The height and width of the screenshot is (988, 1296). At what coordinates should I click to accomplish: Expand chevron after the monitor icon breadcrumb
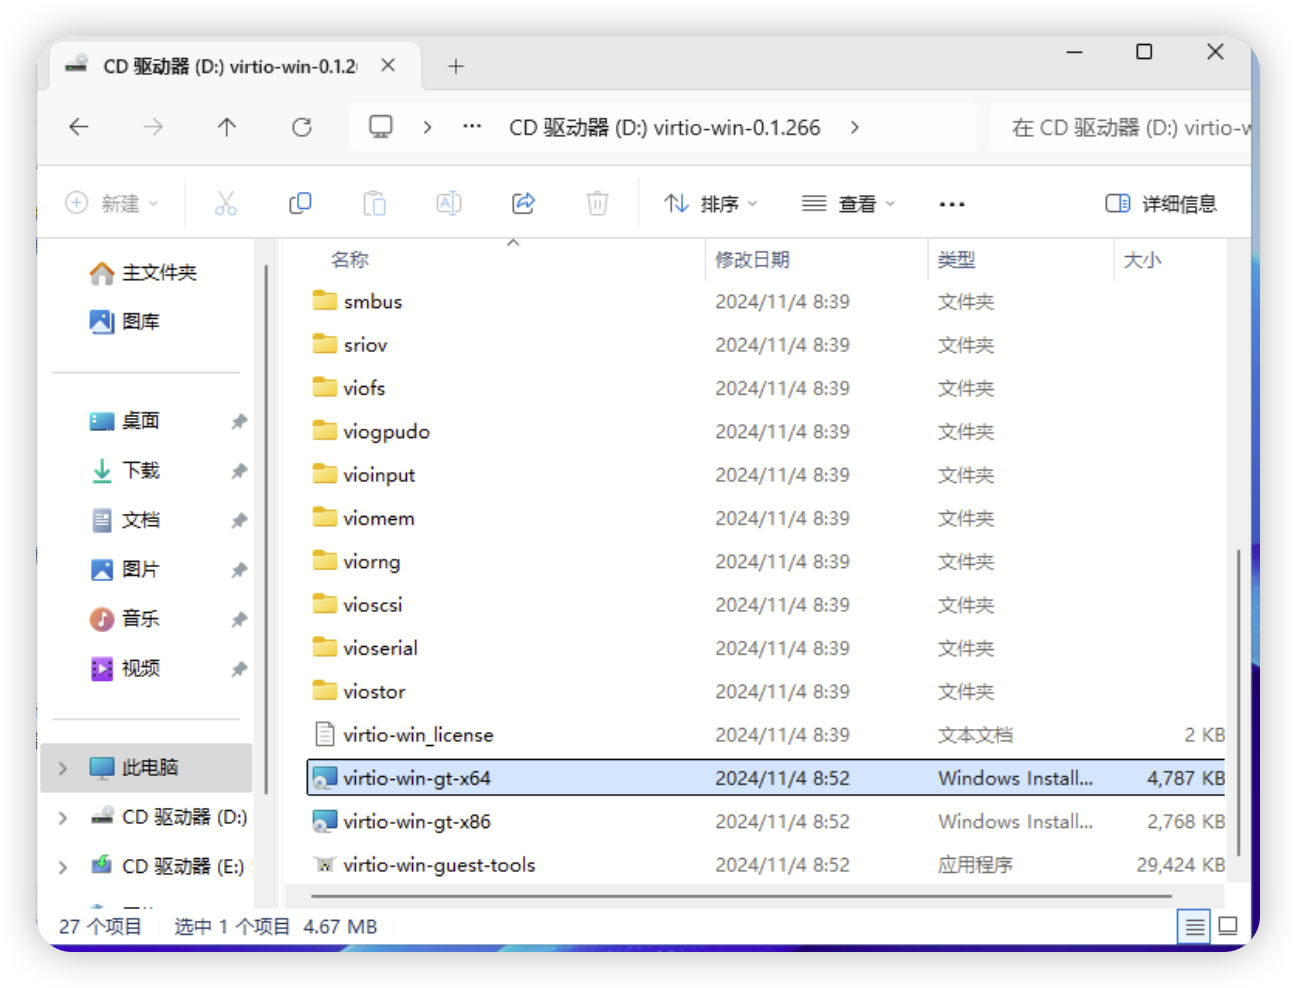coord(427,127)
